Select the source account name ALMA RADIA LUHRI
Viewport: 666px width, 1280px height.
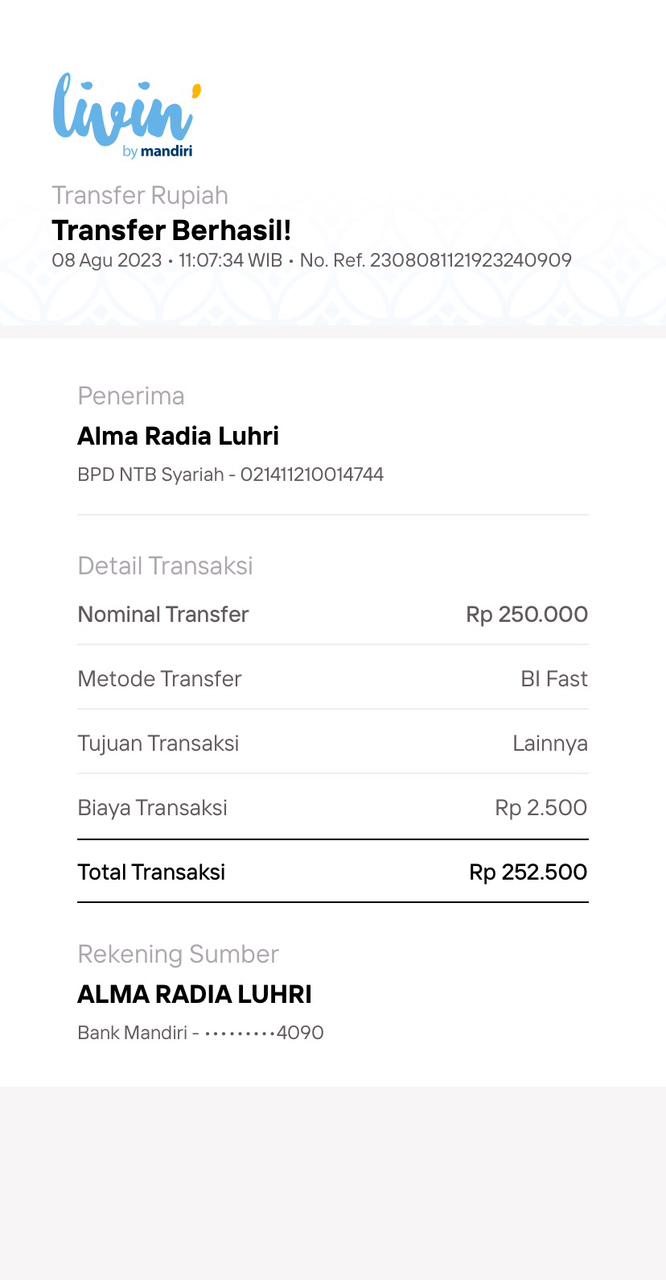pyautogui.click(x=195, y=994)
